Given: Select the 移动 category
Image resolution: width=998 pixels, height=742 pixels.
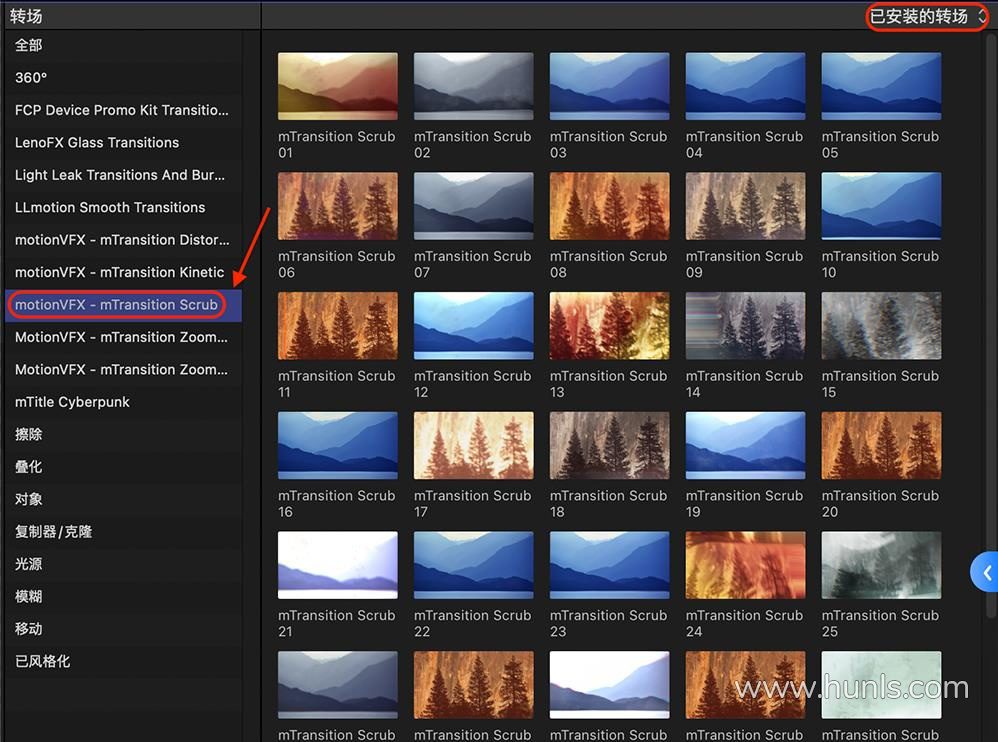Looking at the screenshot, I should tap(123, 629).
